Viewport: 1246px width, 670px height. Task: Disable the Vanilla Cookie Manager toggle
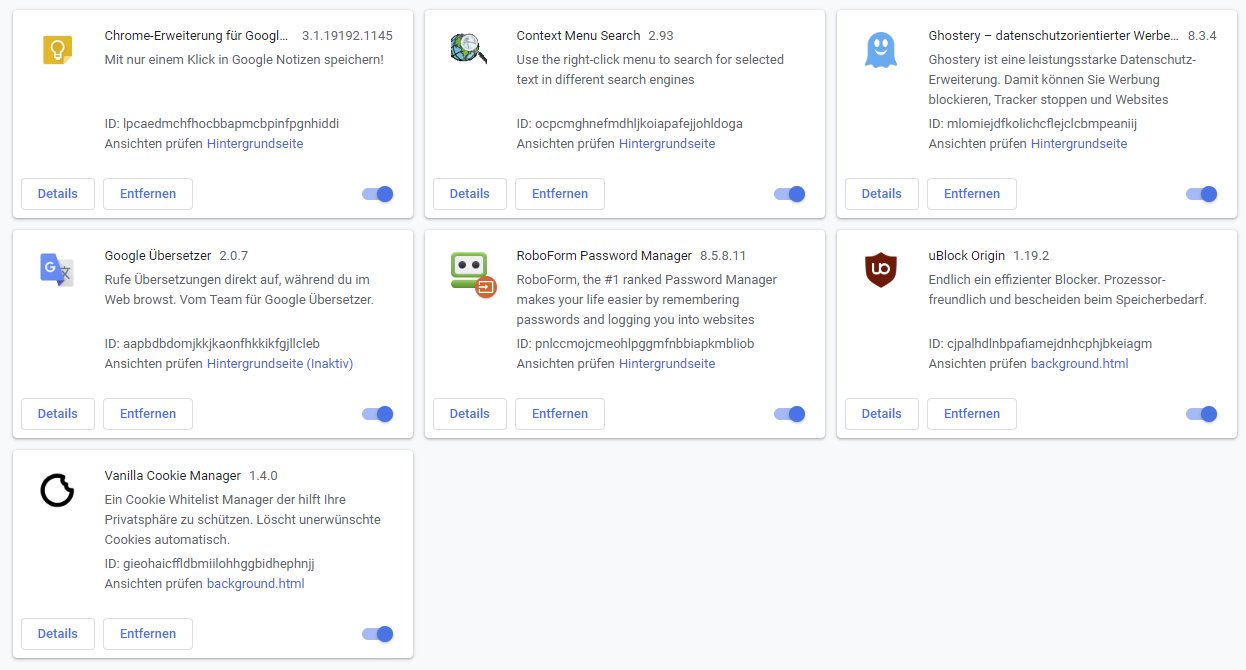click(x=378, y=634)
